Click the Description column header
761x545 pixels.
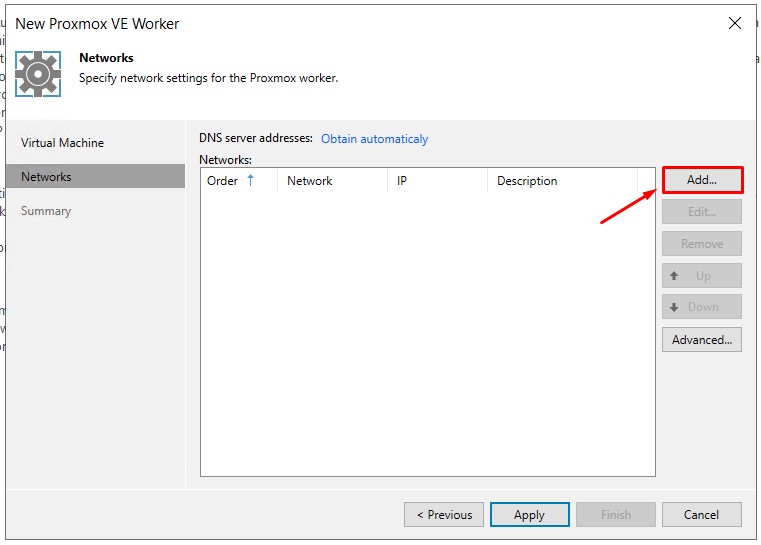[527, 181]
